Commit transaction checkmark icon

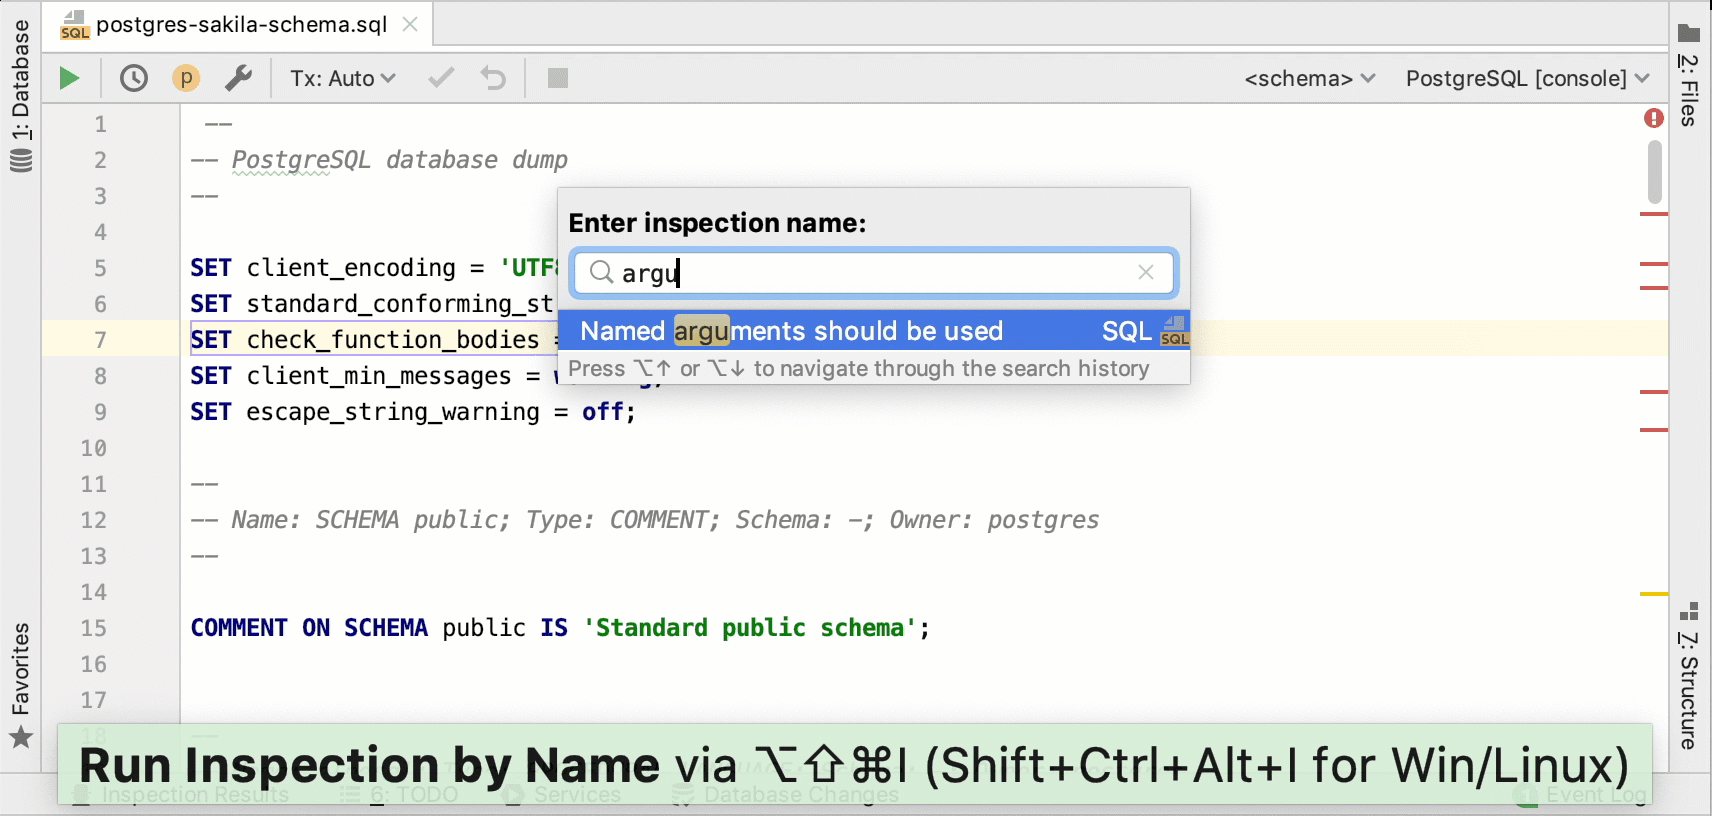(441, 78)
